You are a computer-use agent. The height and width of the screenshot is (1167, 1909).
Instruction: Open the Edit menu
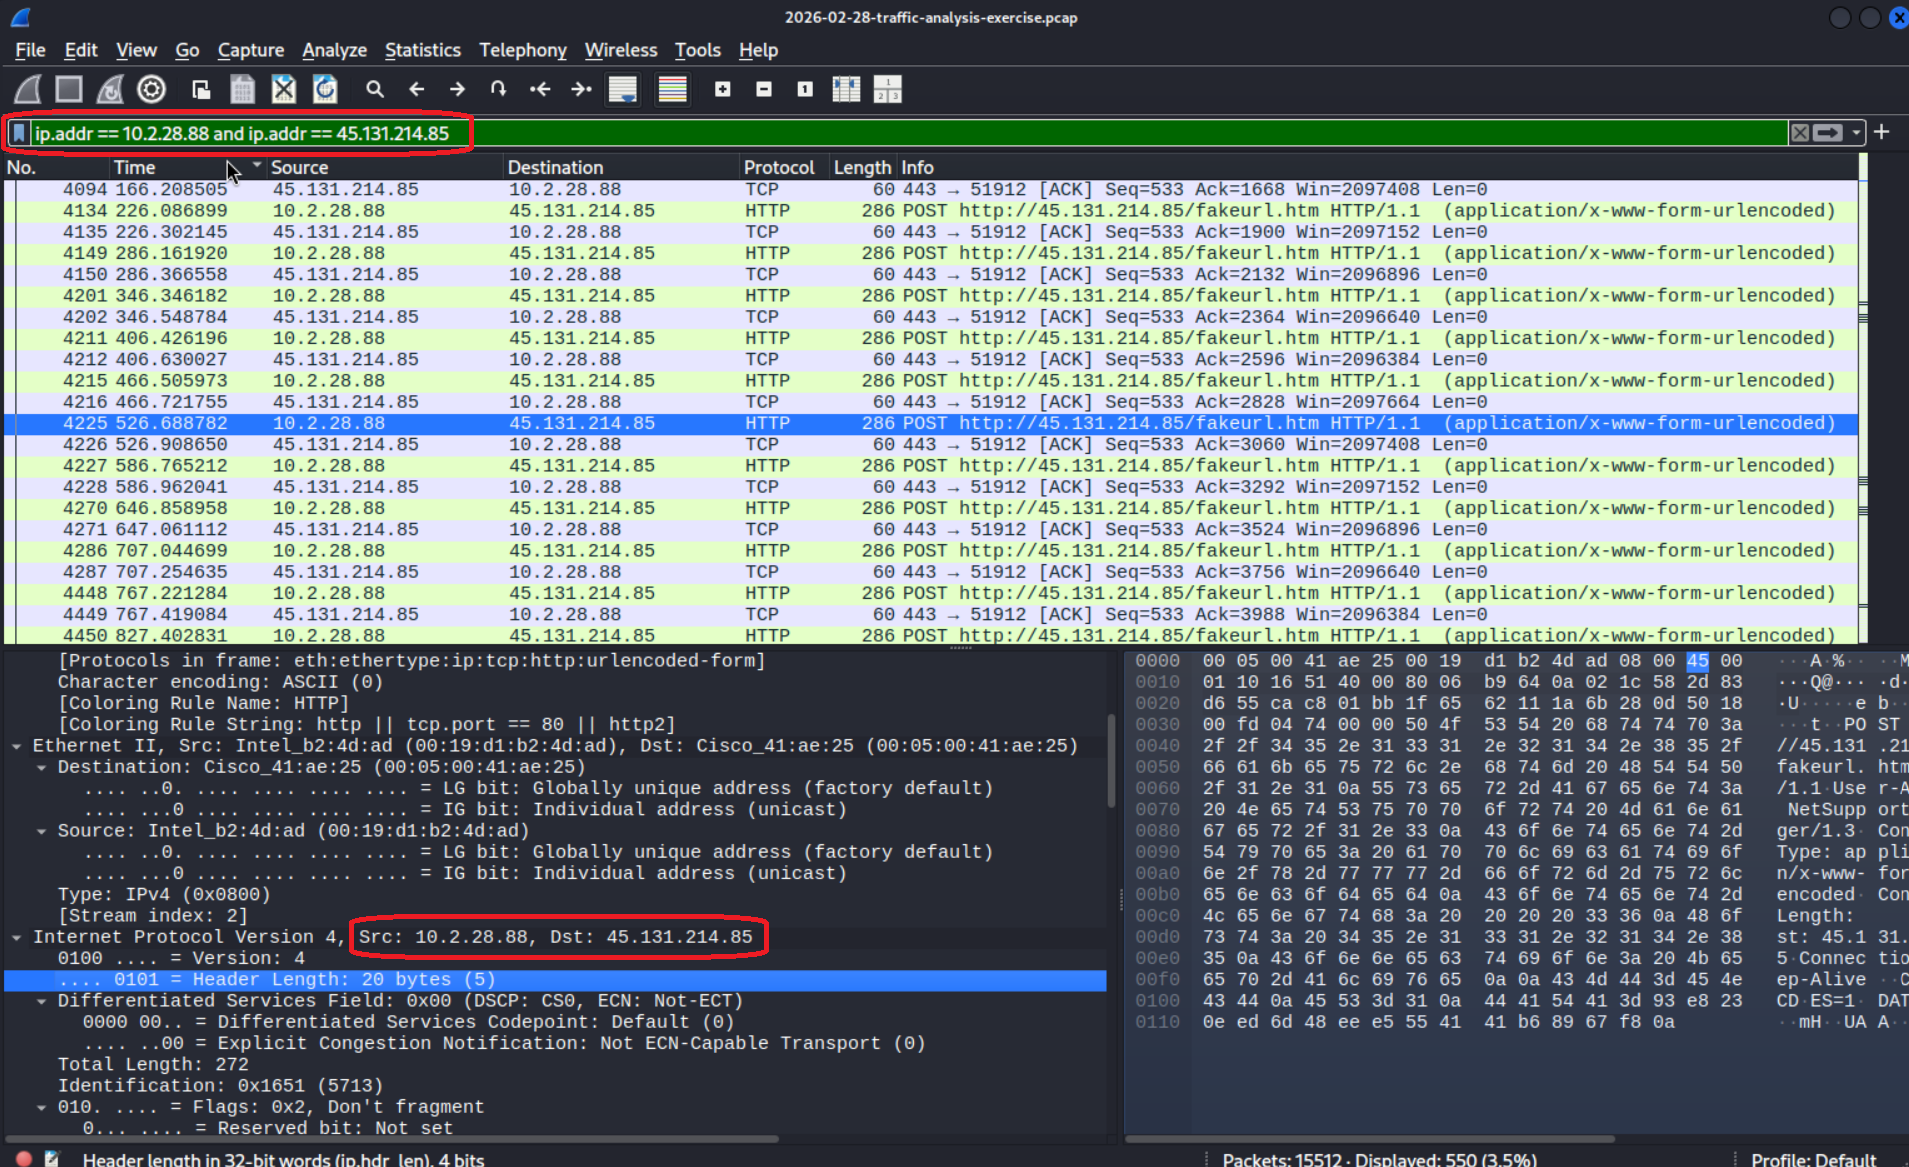81,50
